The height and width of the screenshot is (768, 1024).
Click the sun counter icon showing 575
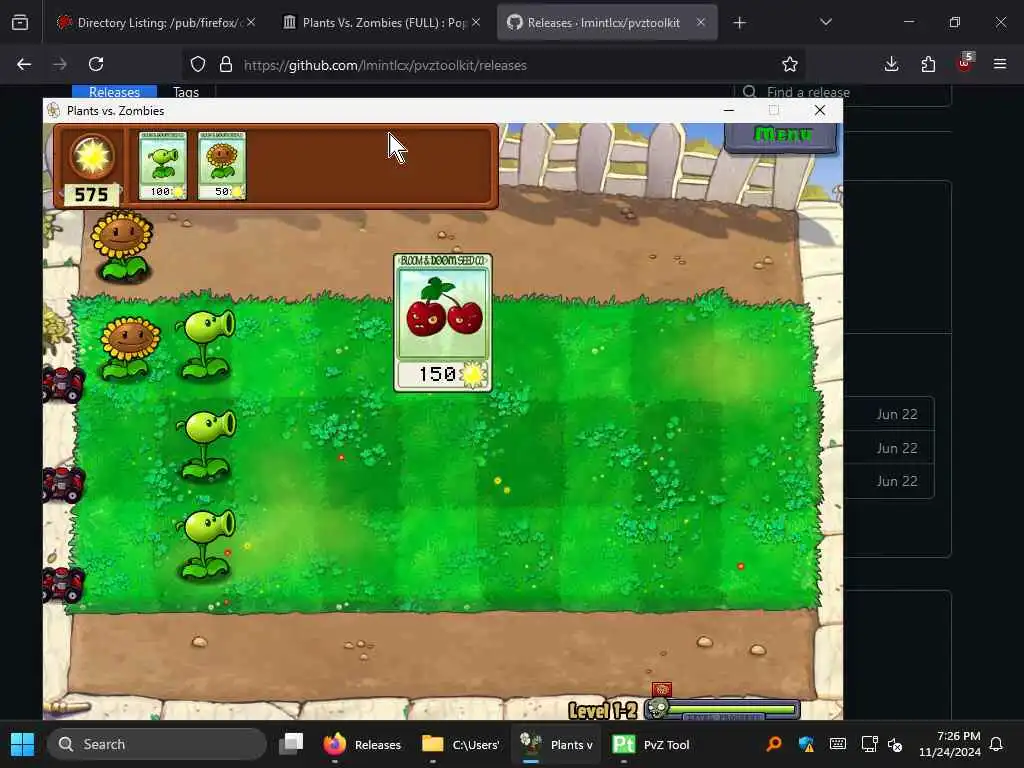click(x=92, y=157)
